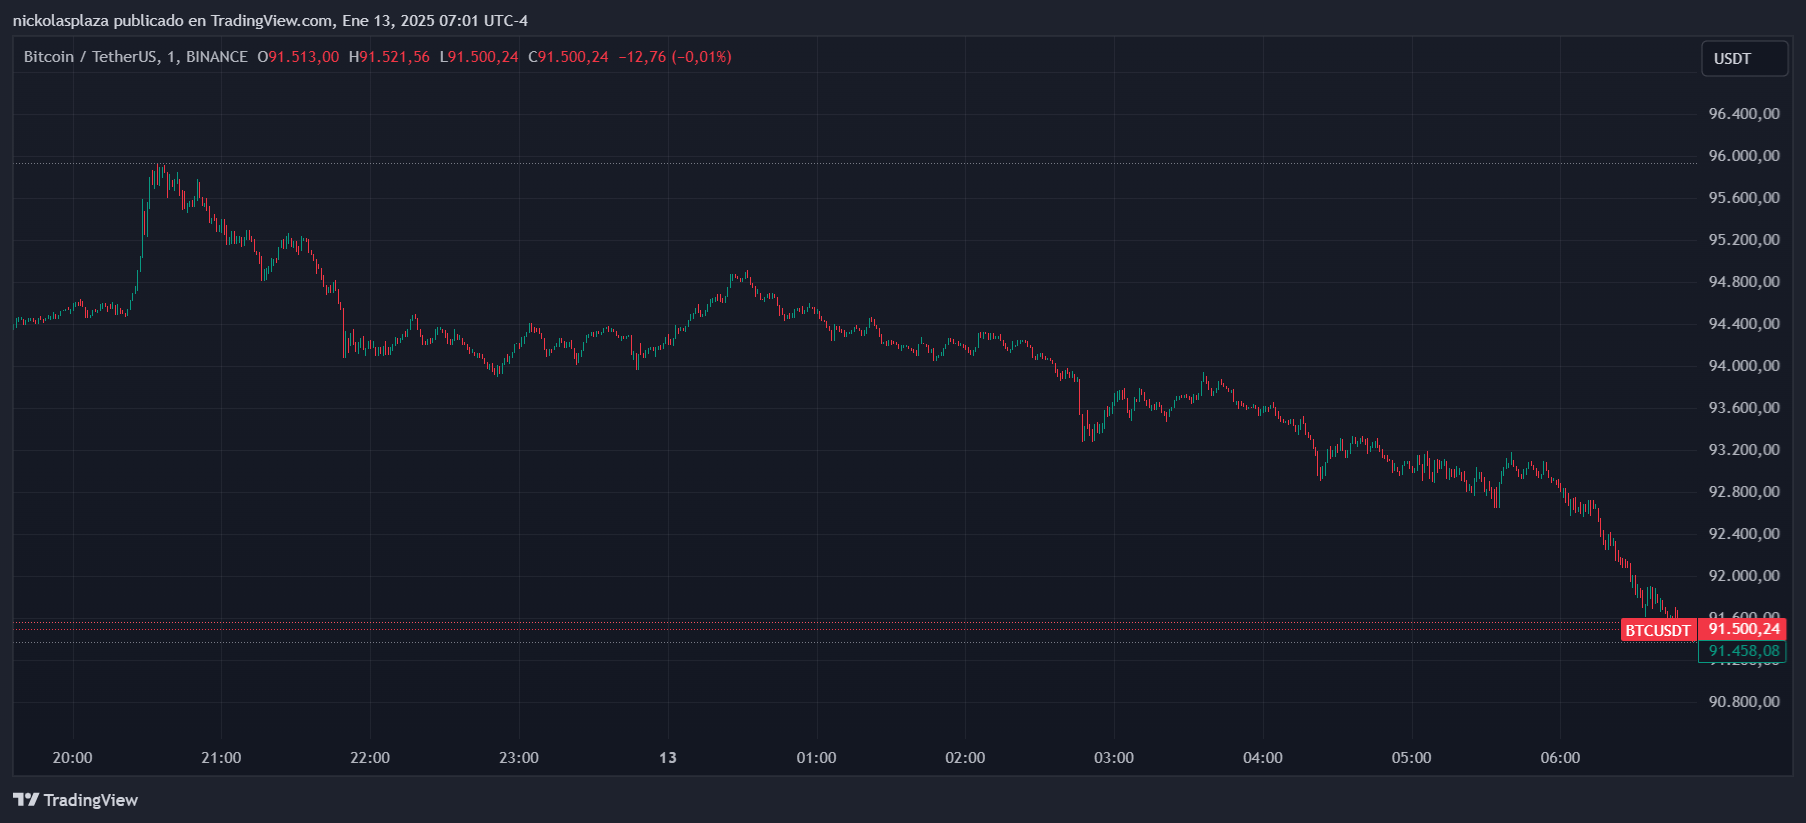This screenshot has width=1806, height=823.
Task: Click the 95.600,00 price axis label
Action: coord(1743,198)
